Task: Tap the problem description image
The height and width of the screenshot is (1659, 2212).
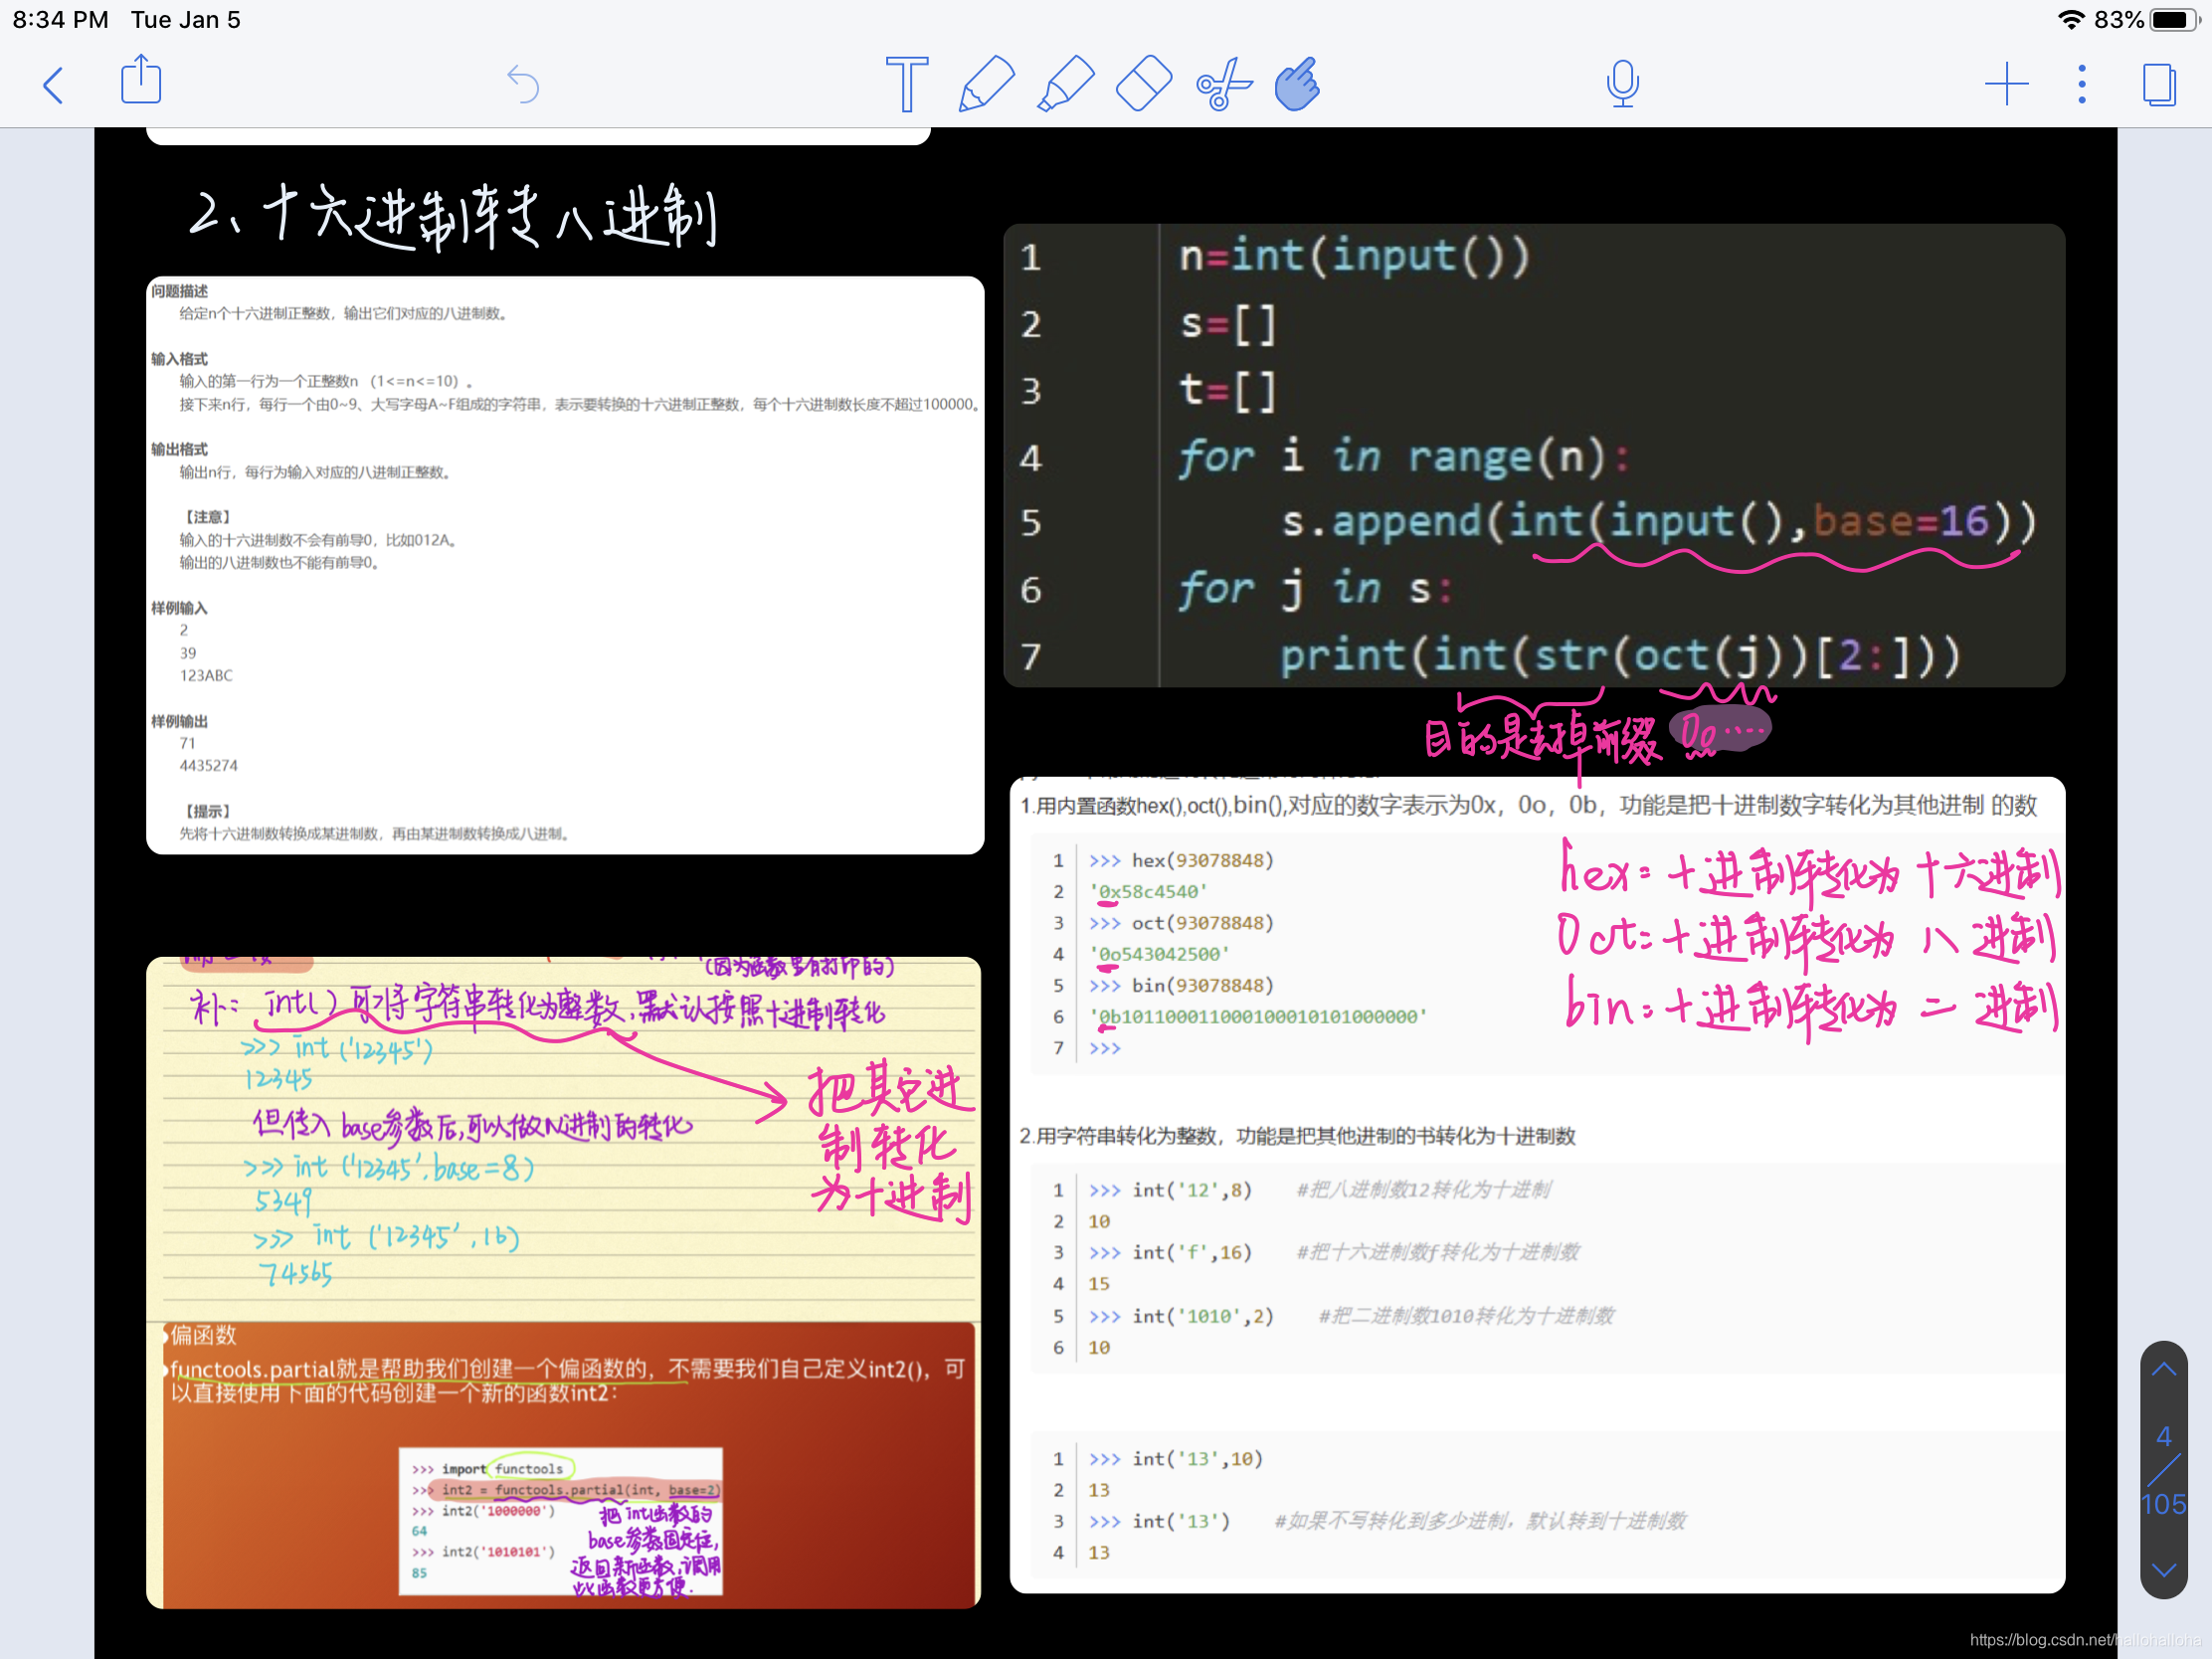Action: pyautogui.click(x=565, y=565)
